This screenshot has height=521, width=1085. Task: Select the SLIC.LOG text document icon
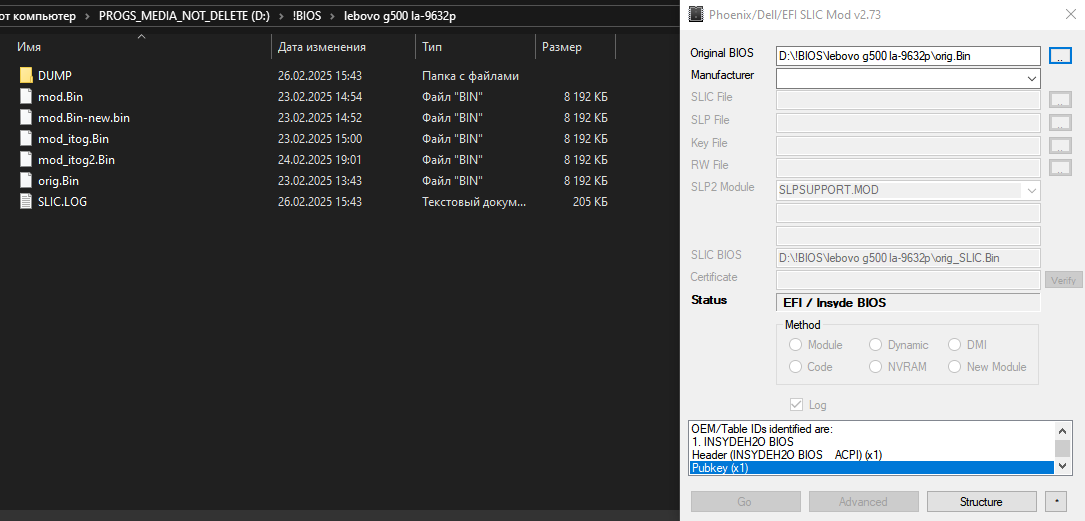click(26, 201)
